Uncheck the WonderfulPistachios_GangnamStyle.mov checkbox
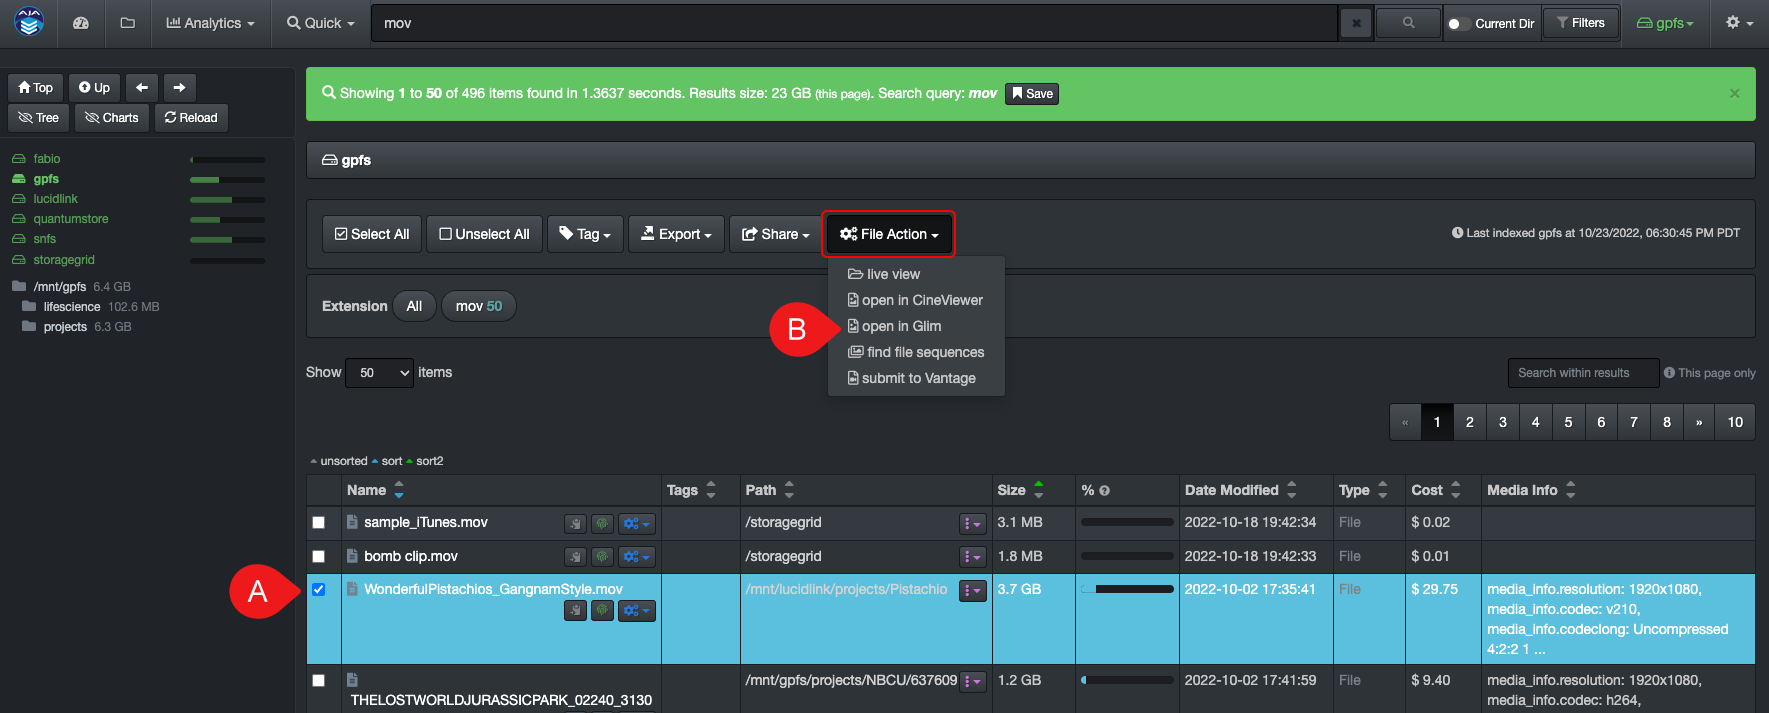Image resolution: width=1769 pixels, height=713 pixels. pyautogui.click(x=319, y=589)
